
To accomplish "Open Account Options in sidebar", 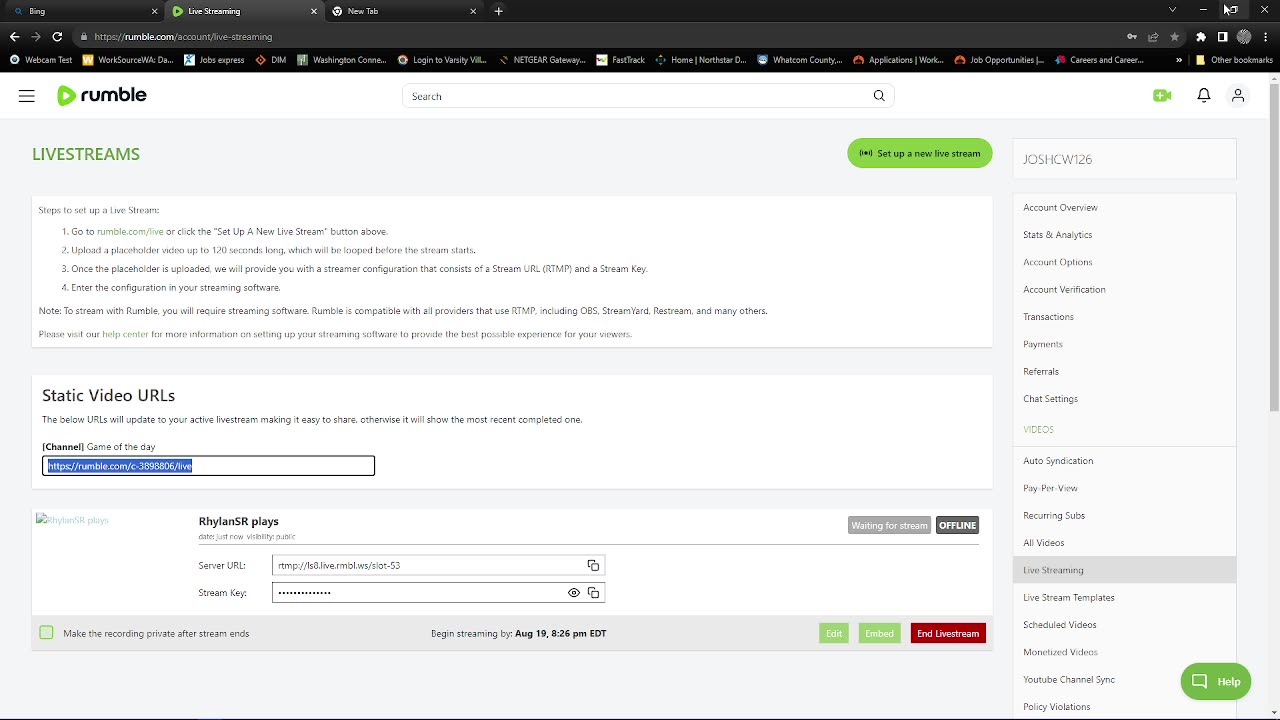I will click(1057, 262).
